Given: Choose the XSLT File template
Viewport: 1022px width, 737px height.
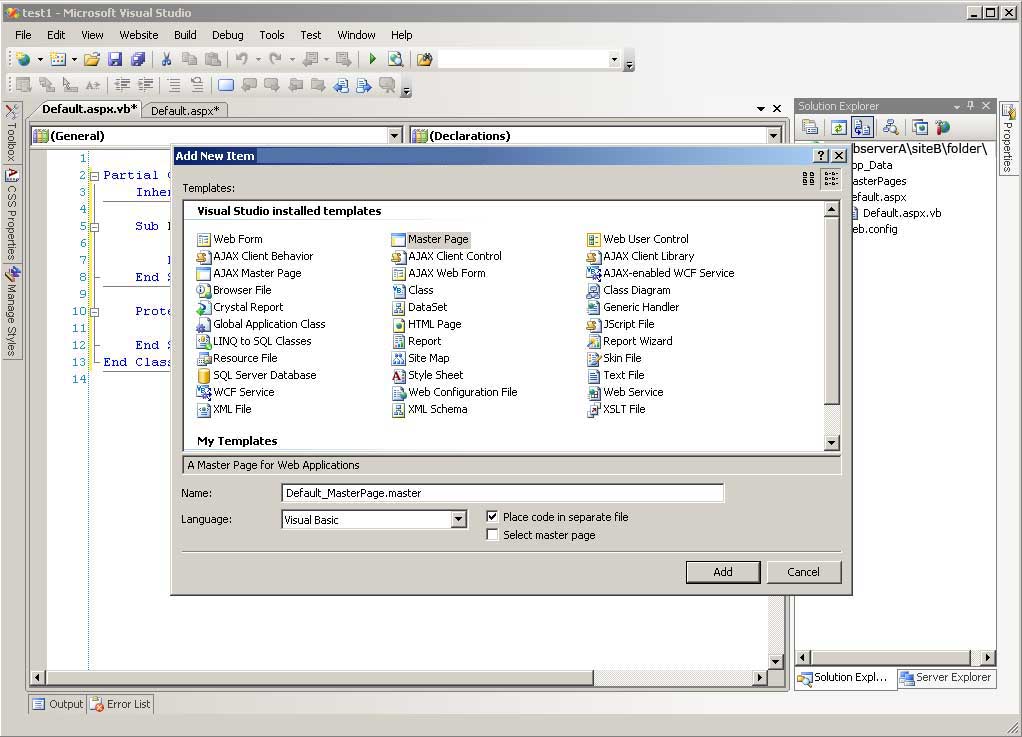Looking at the screenshot, I should 616,409.
